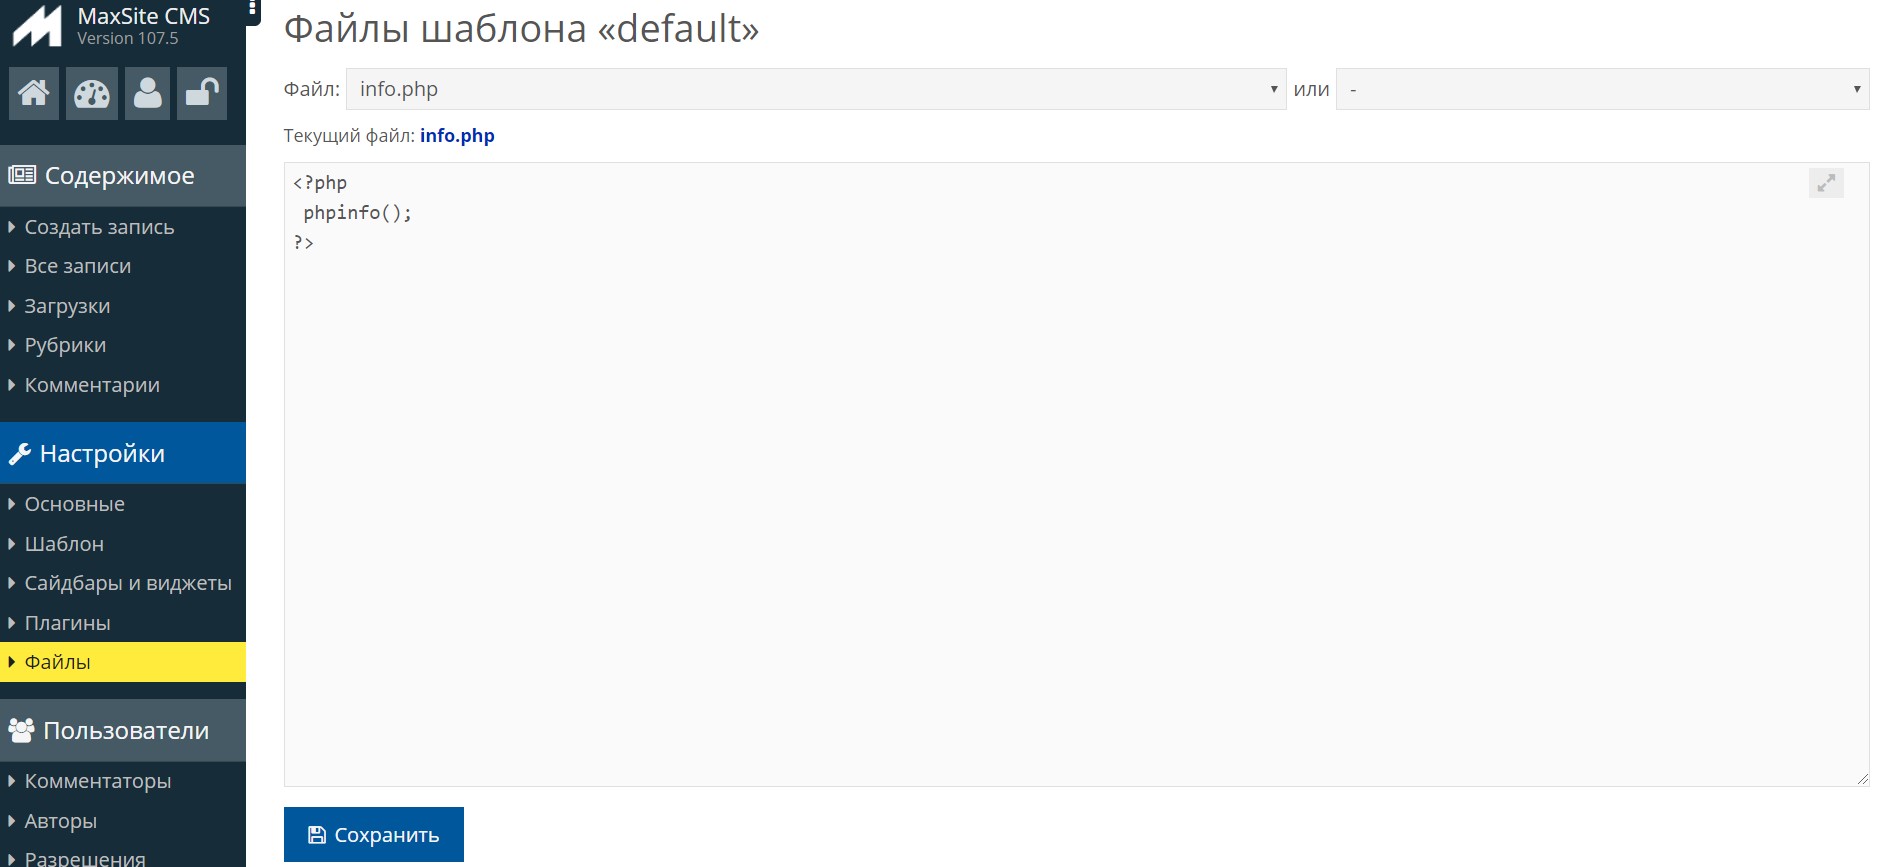Expand the code editor to fullscreen
Screen dimensions: 1892x867
(x=1827, y=183)
